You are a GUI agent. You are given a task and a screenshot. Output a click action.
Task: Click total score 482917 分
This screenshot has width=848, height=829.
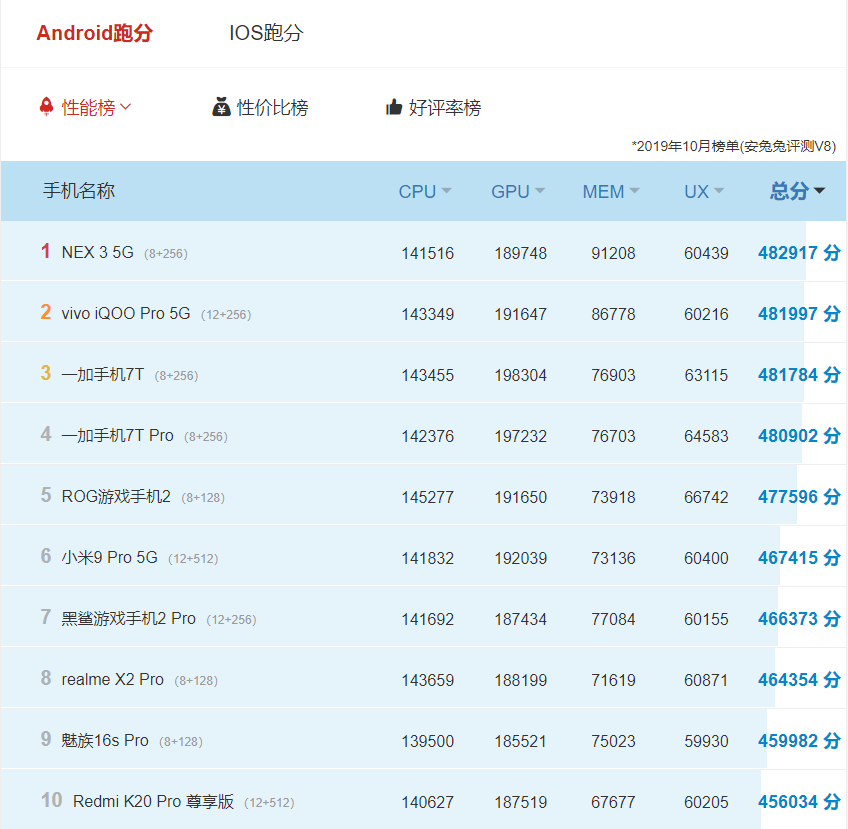pos(799,253)
